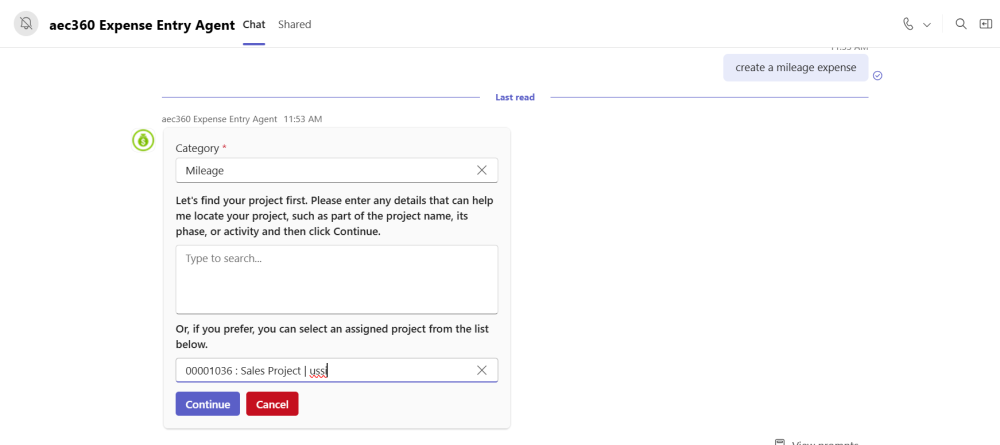The image size is (1000, 445).
Task: Select the Chat tab
Action: tap(254, 24)
